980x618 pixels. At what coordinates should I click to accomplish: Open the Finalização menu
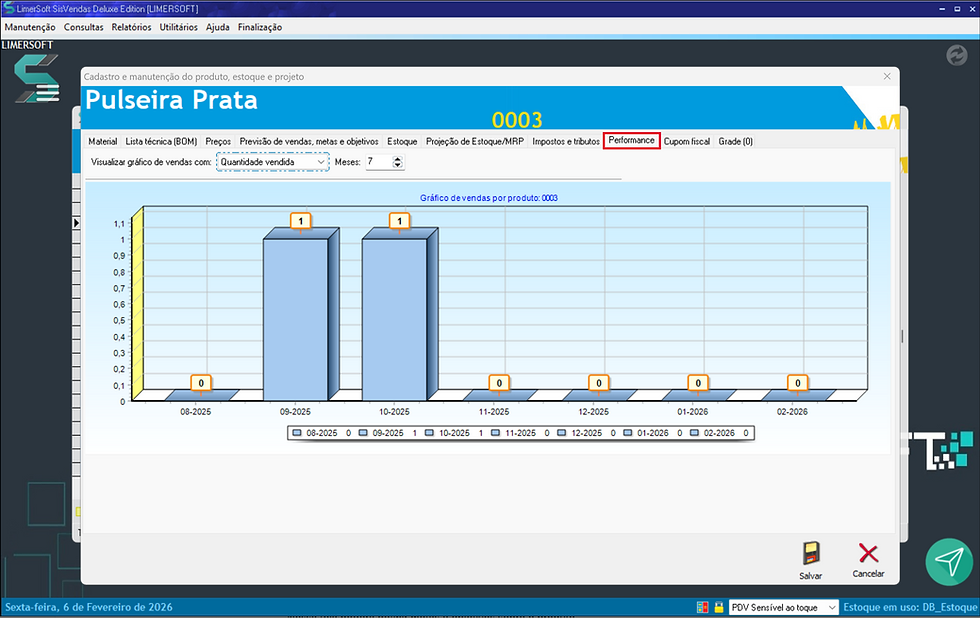tap(259, 27)
